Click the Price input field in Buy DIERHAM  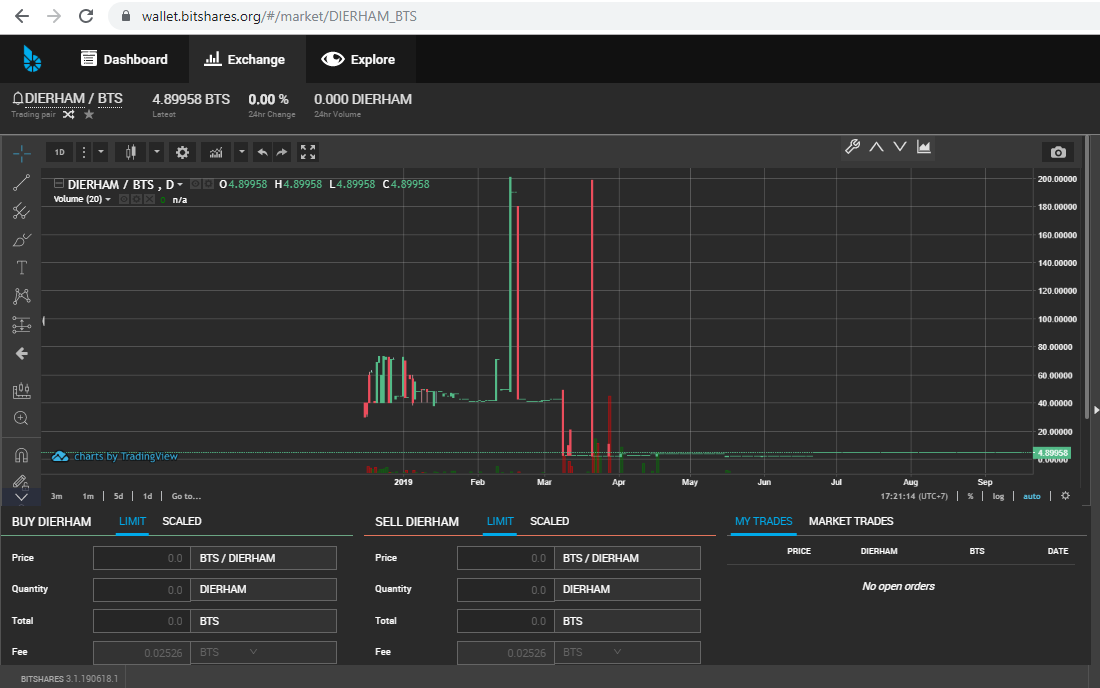(141, 558)
